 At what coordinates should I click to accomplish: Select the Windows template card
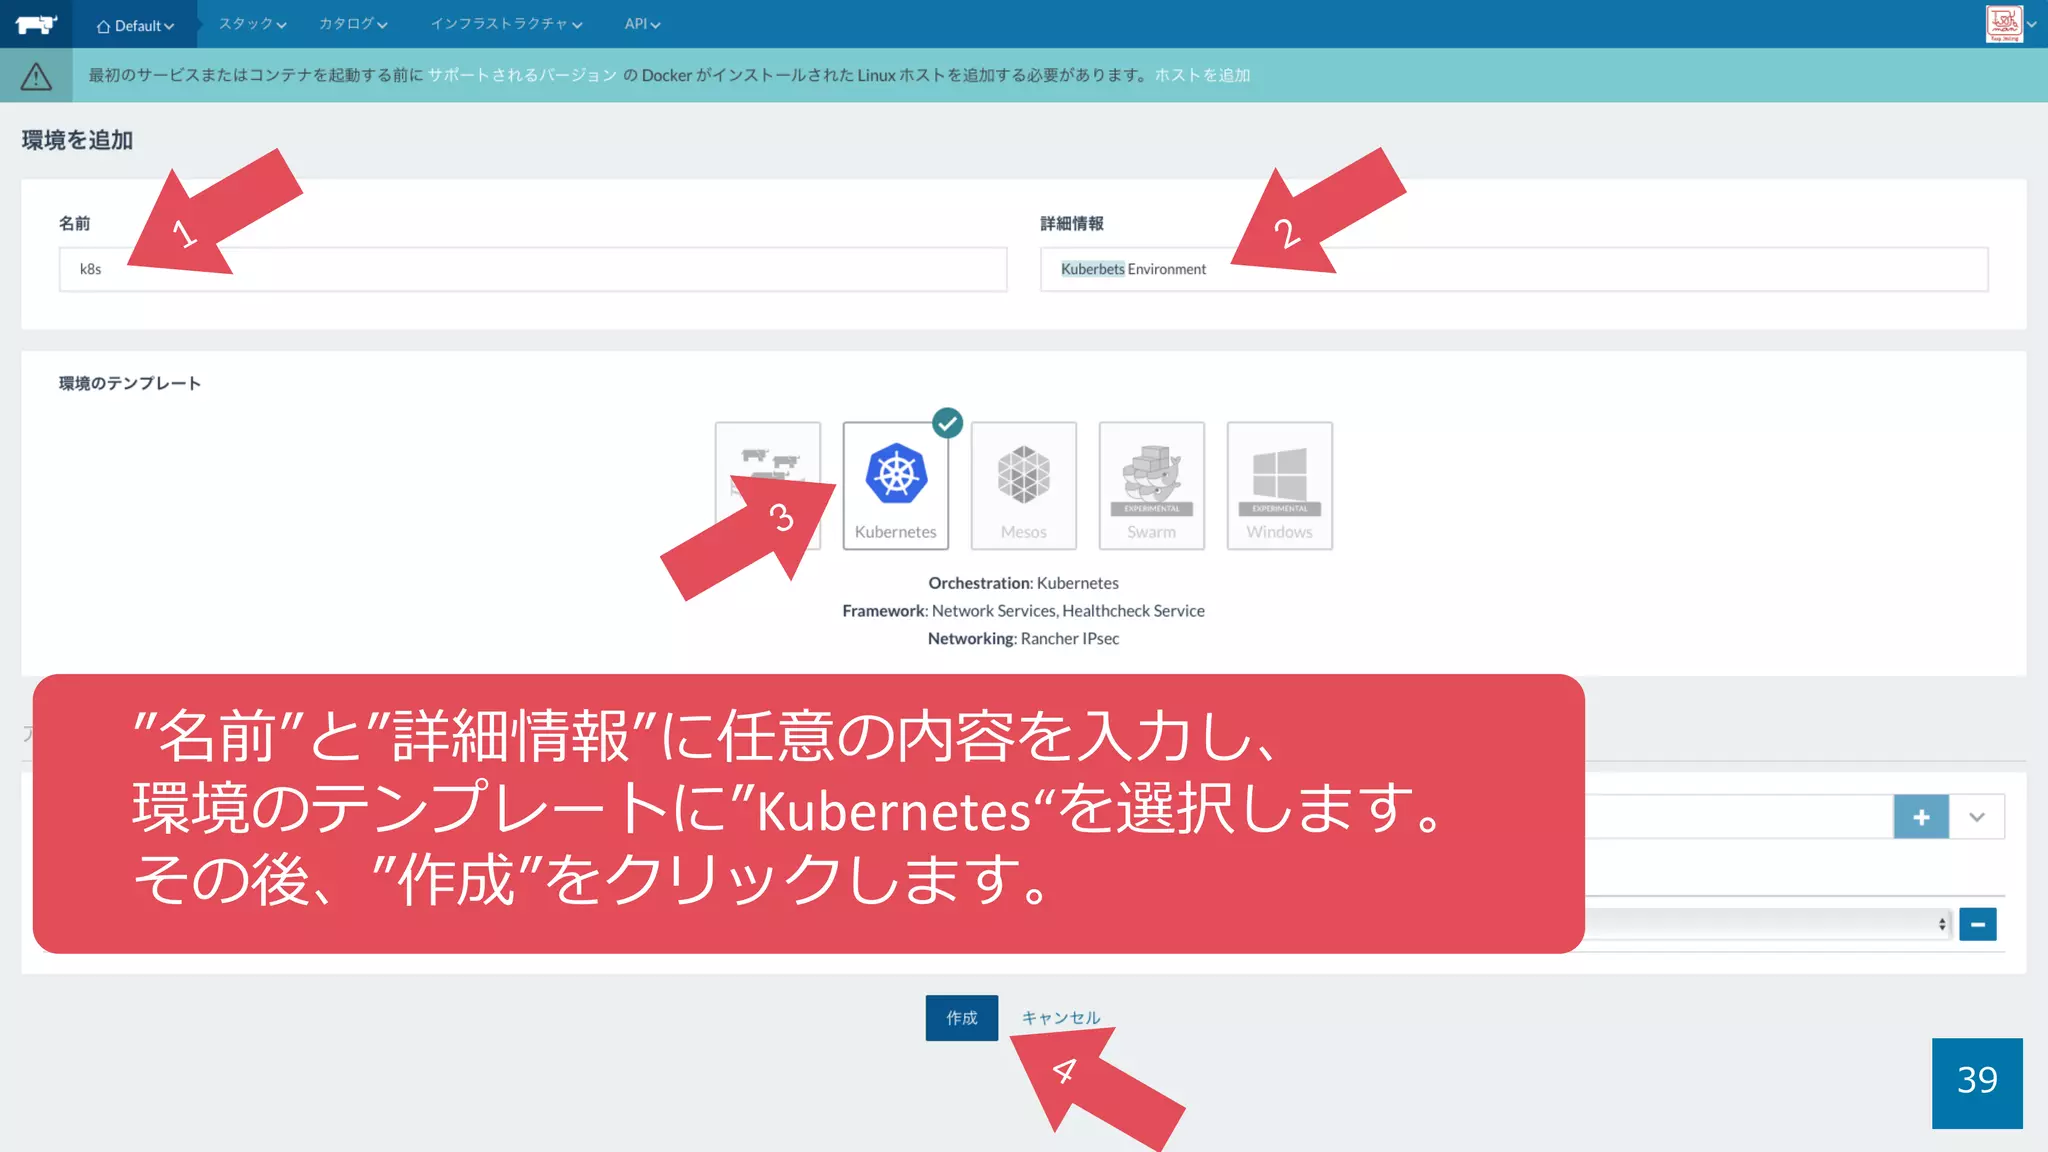[1279, 485]
